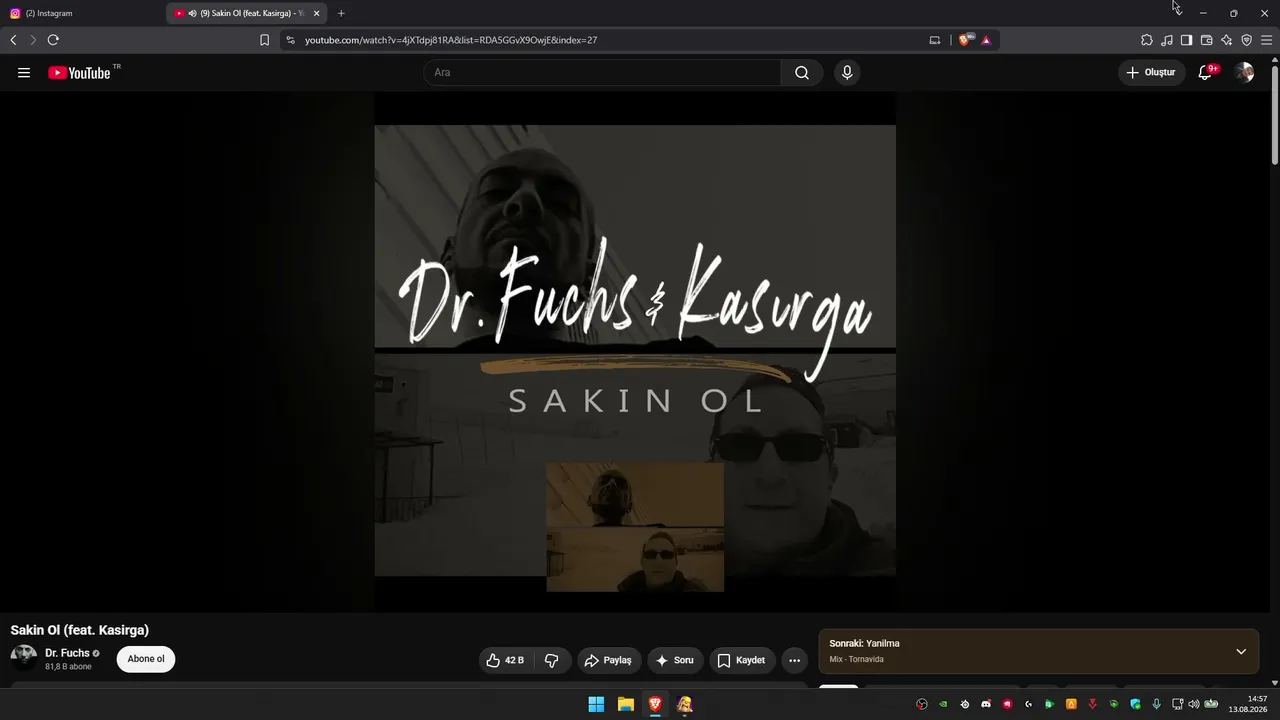
Task: Open the Brave Wallet icon
Action: click(1206, 40)
